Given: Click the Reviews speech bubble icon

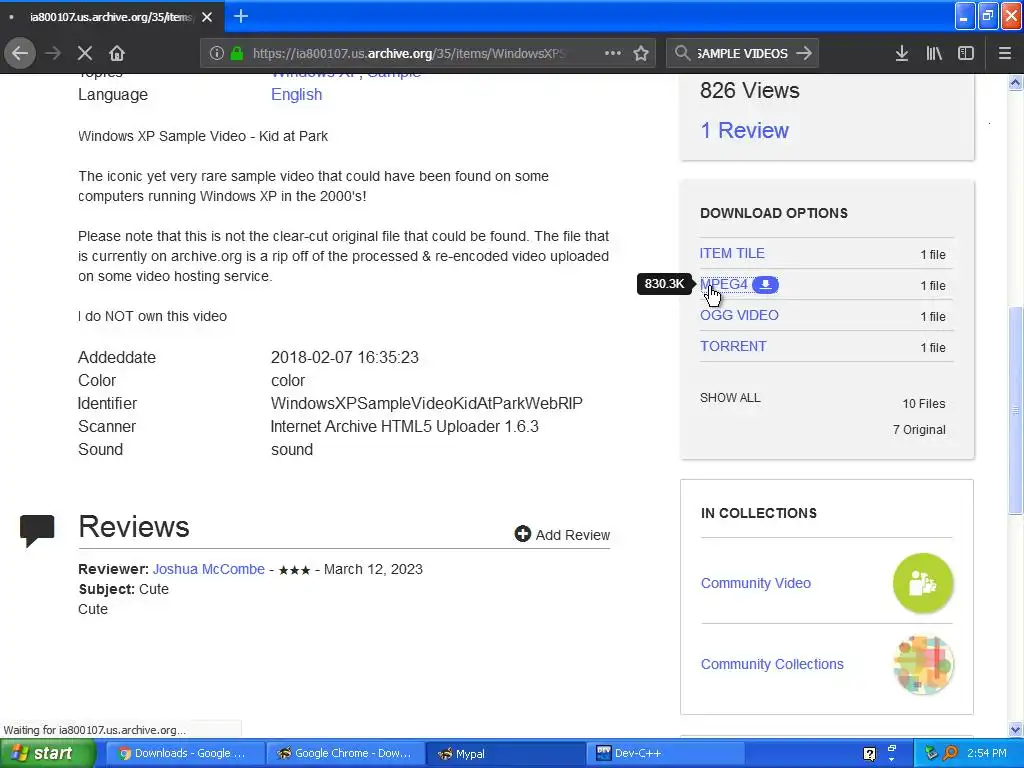Looking at the screenshot, I should [37, 530].
